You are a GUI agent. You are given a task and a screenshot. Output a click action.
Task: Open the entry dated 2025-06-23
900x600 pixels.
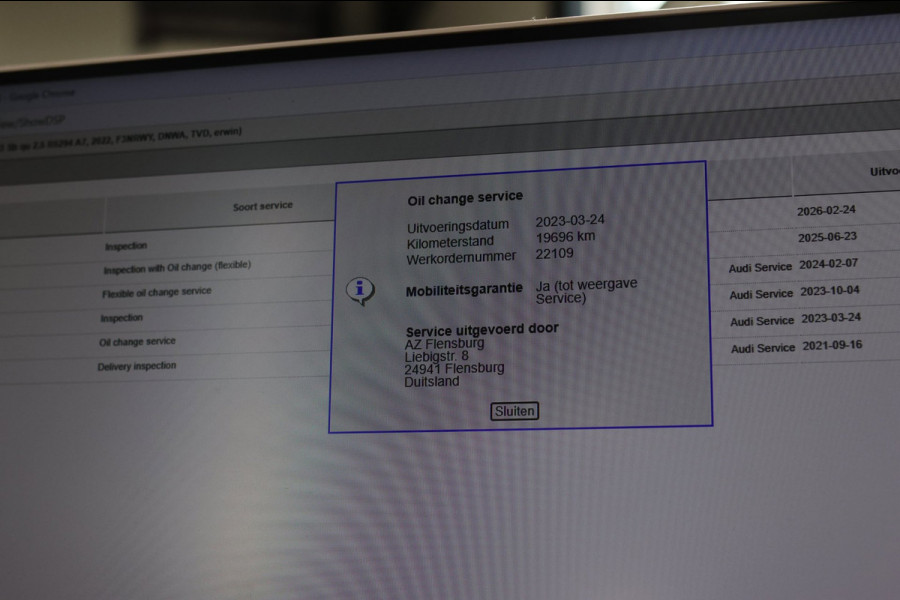(827, 237)
